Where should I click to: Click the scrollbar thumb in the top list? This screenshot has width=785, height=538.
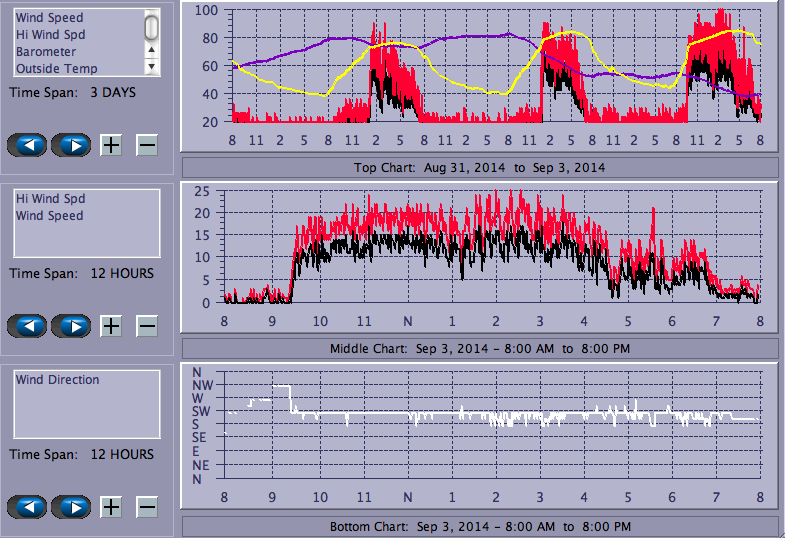(x=152, y=27)
